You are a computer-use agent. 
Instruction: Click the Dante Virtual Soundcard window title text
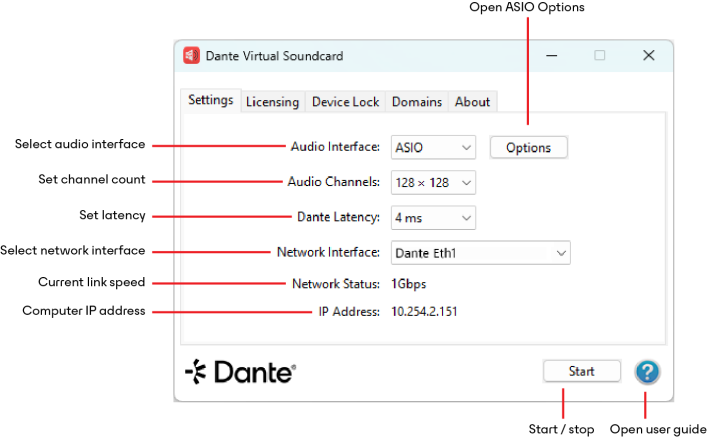[x=274, y=56]
